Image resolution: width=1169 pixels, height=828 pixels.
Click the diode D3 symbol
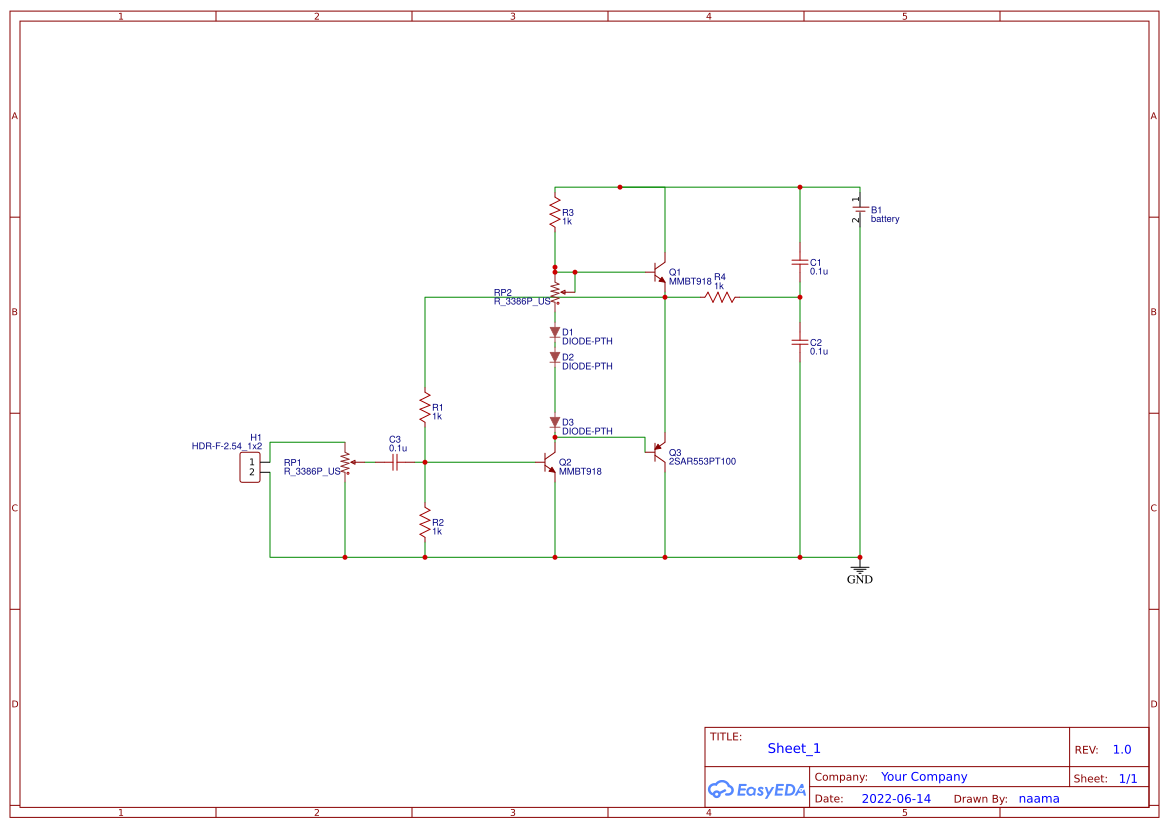pyautogui.click(x=555, y=421)
